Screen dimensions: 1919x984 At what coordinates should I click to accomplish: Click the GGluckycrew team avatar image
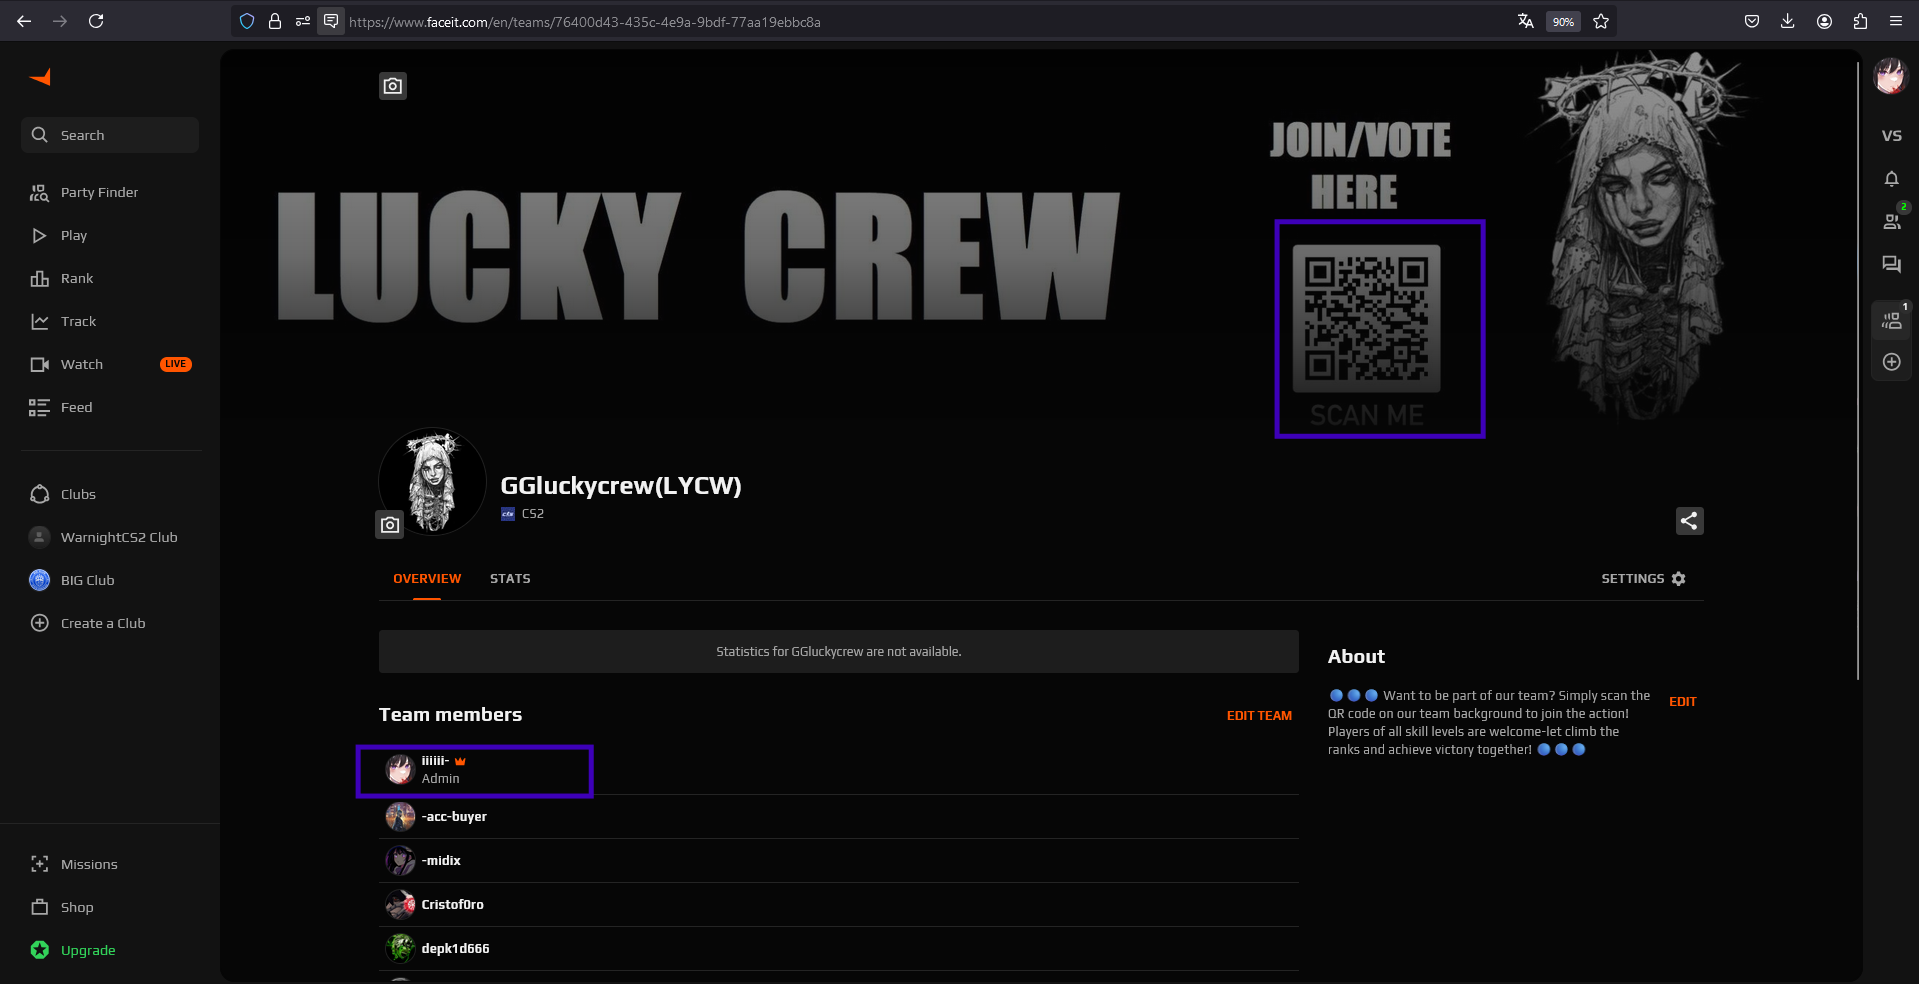click(432, 482)
